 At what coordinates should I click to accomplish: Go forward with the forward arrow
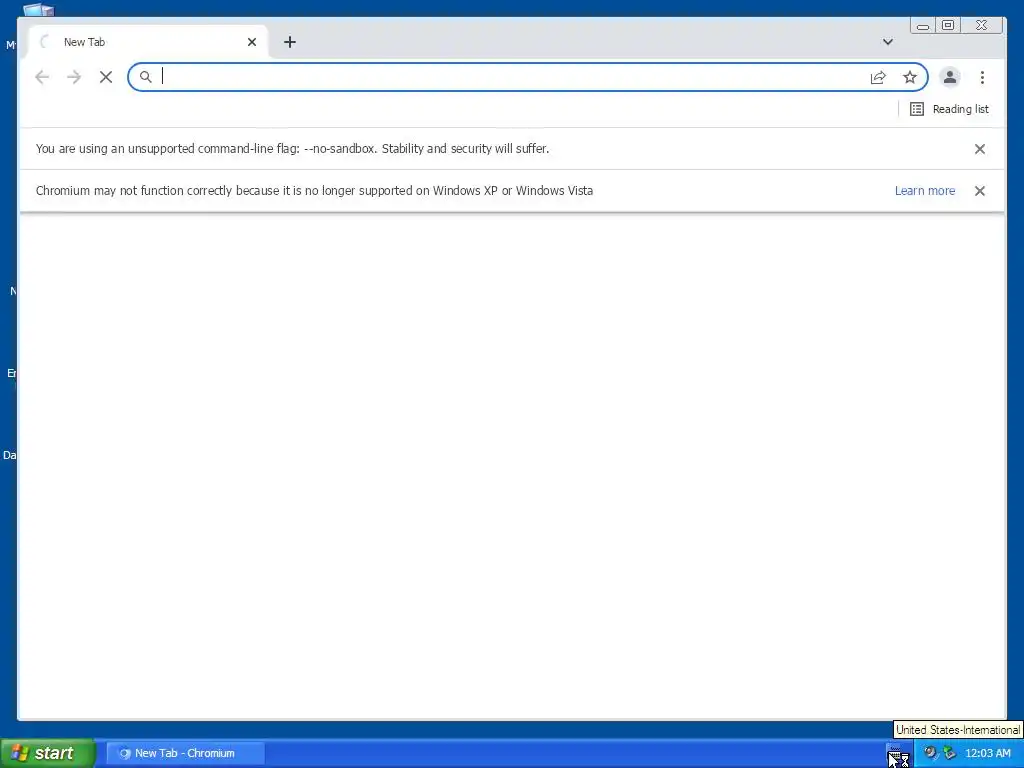pos(74,77)
